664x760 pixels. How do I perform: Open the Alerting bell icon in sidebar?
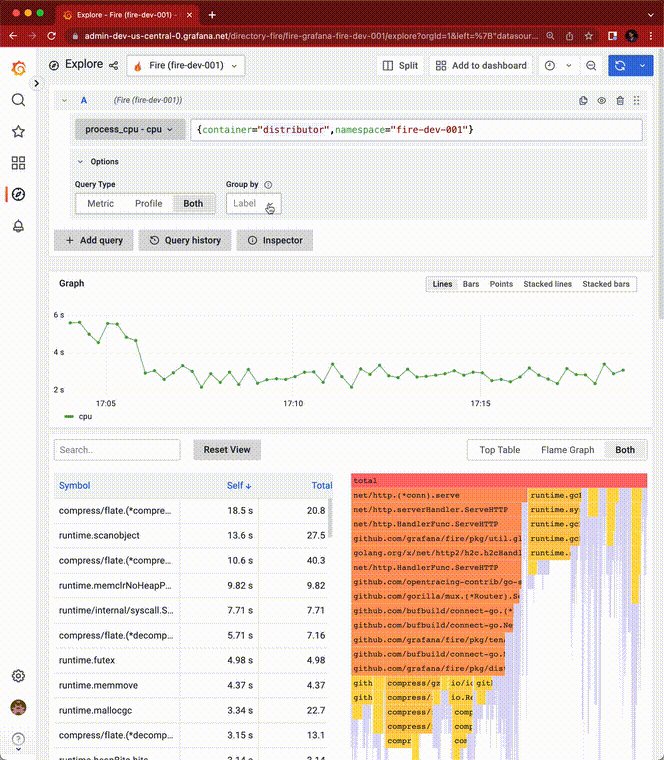(x=18, y=226)
